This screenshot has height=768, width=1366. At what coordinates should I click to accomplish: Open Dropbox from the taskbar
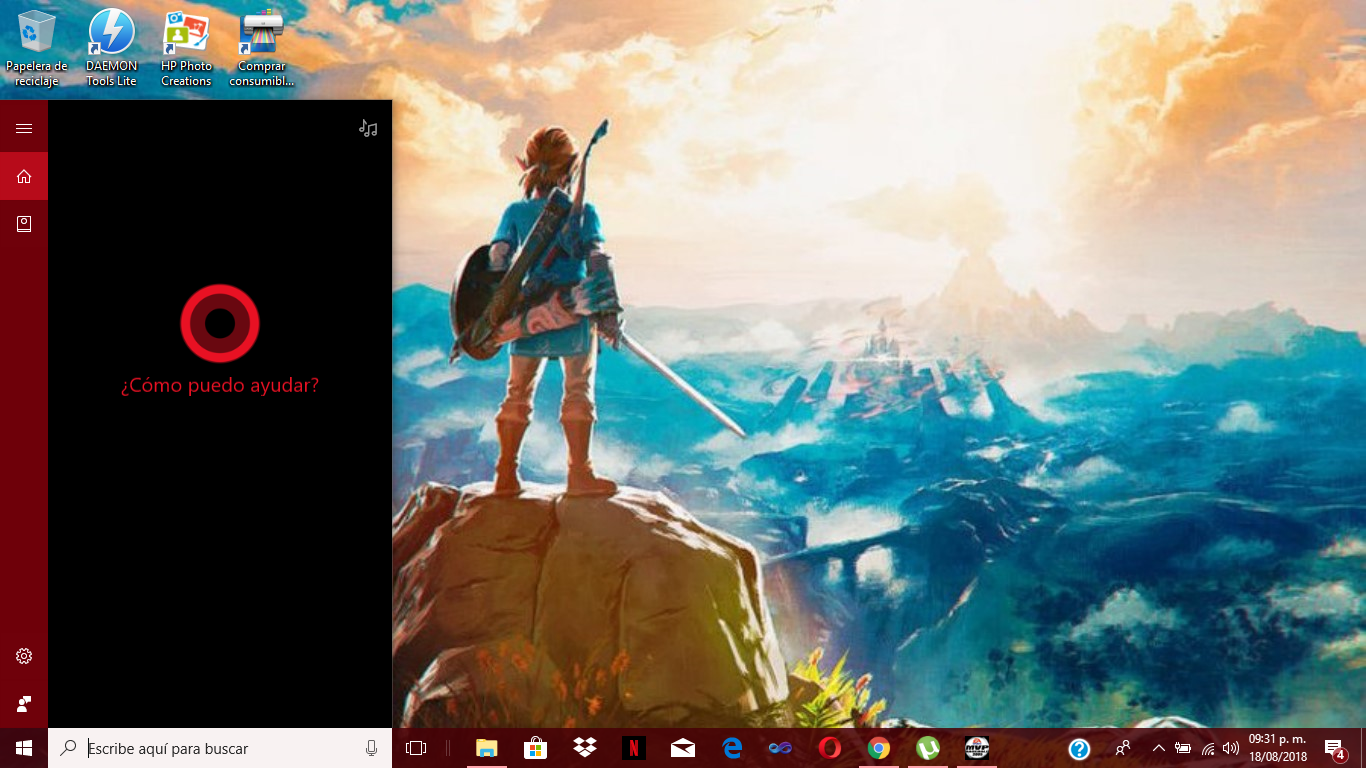(585, 748)
